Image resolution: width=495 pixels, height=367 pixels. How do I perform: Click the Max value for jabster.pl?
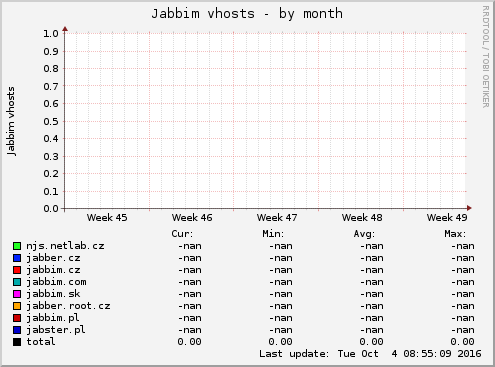click(463, 330)
